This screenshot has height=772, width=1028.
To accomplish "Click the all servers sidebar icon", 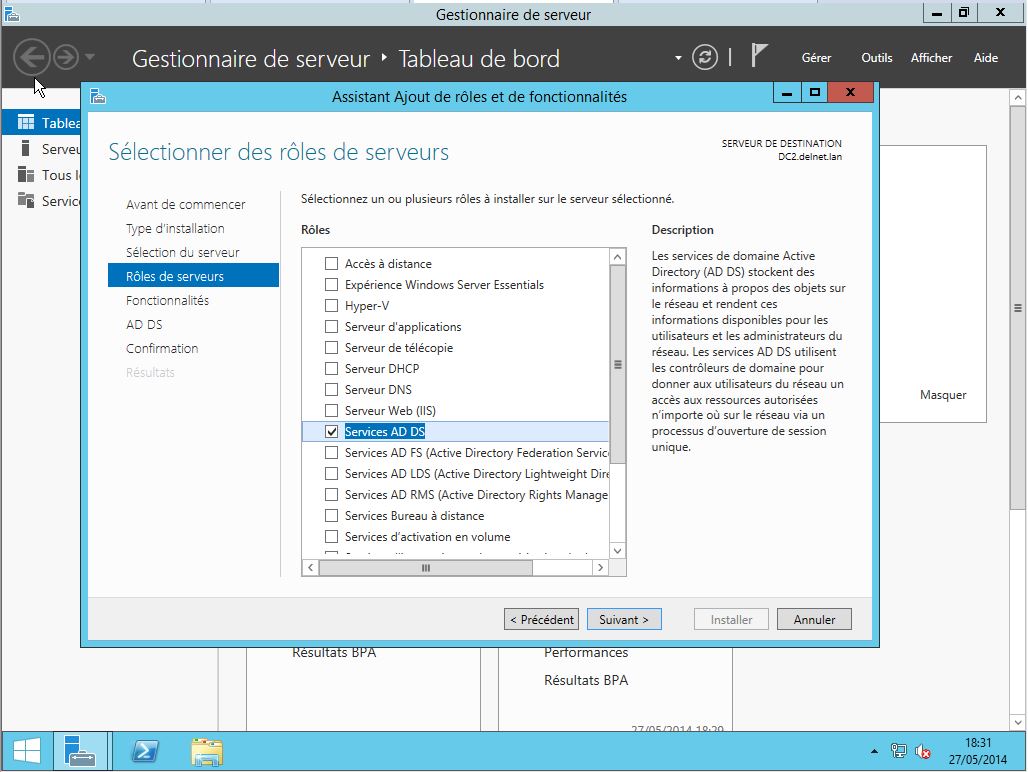I will [26, 174].
